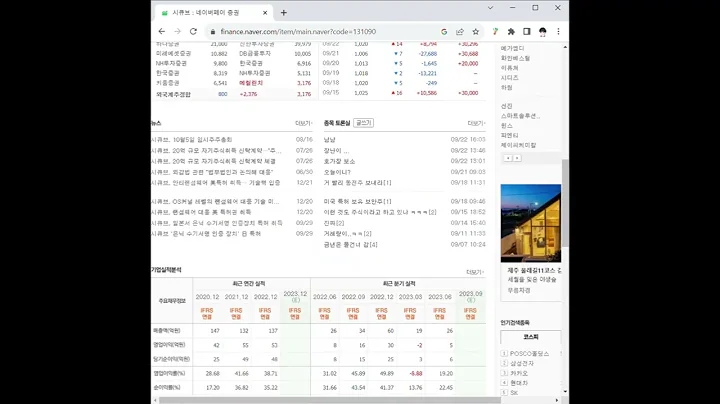View site info via the lock icon
720x404 pixels.
click(x=213, y=32)
